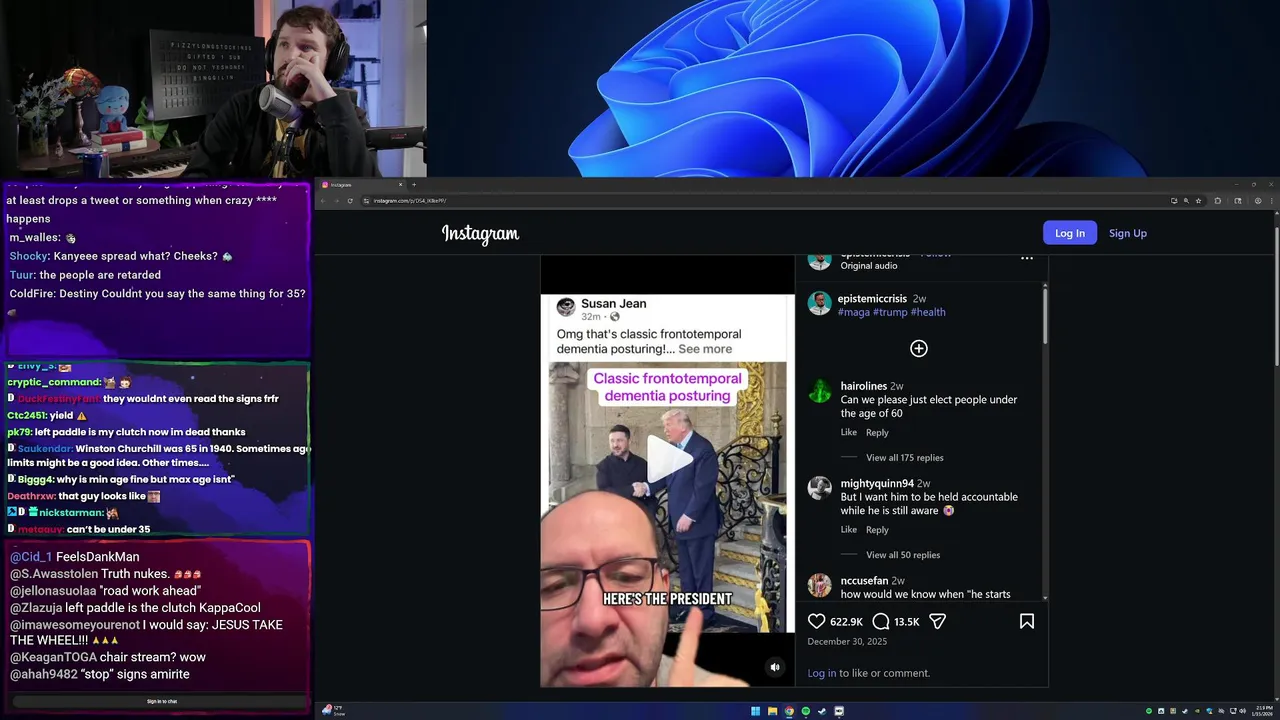Image resolution: width=1280 pixels, height=720 pixels.
Task: Like the post with the heart icon
Action: (x=817, y=621)
